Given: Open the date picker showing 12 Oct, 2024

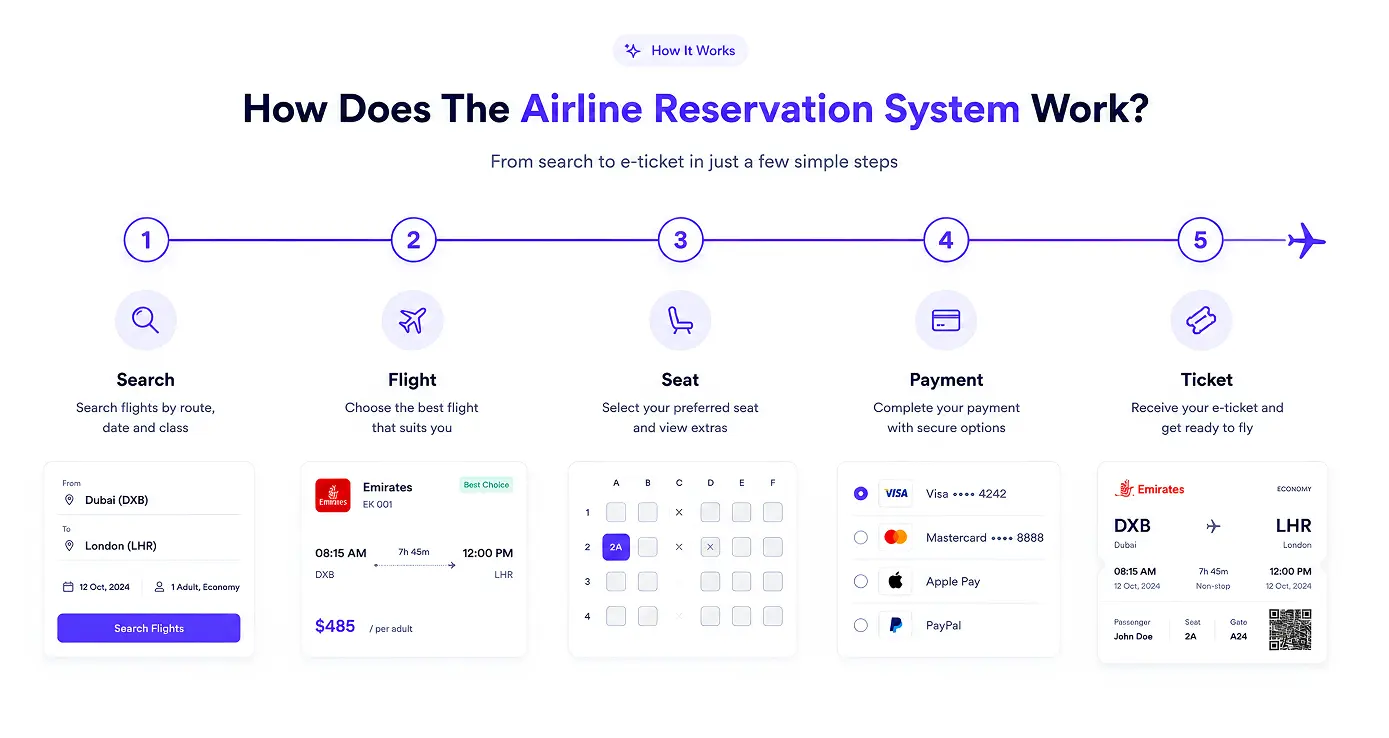Looking at the screenshot, I should point(96,587).
